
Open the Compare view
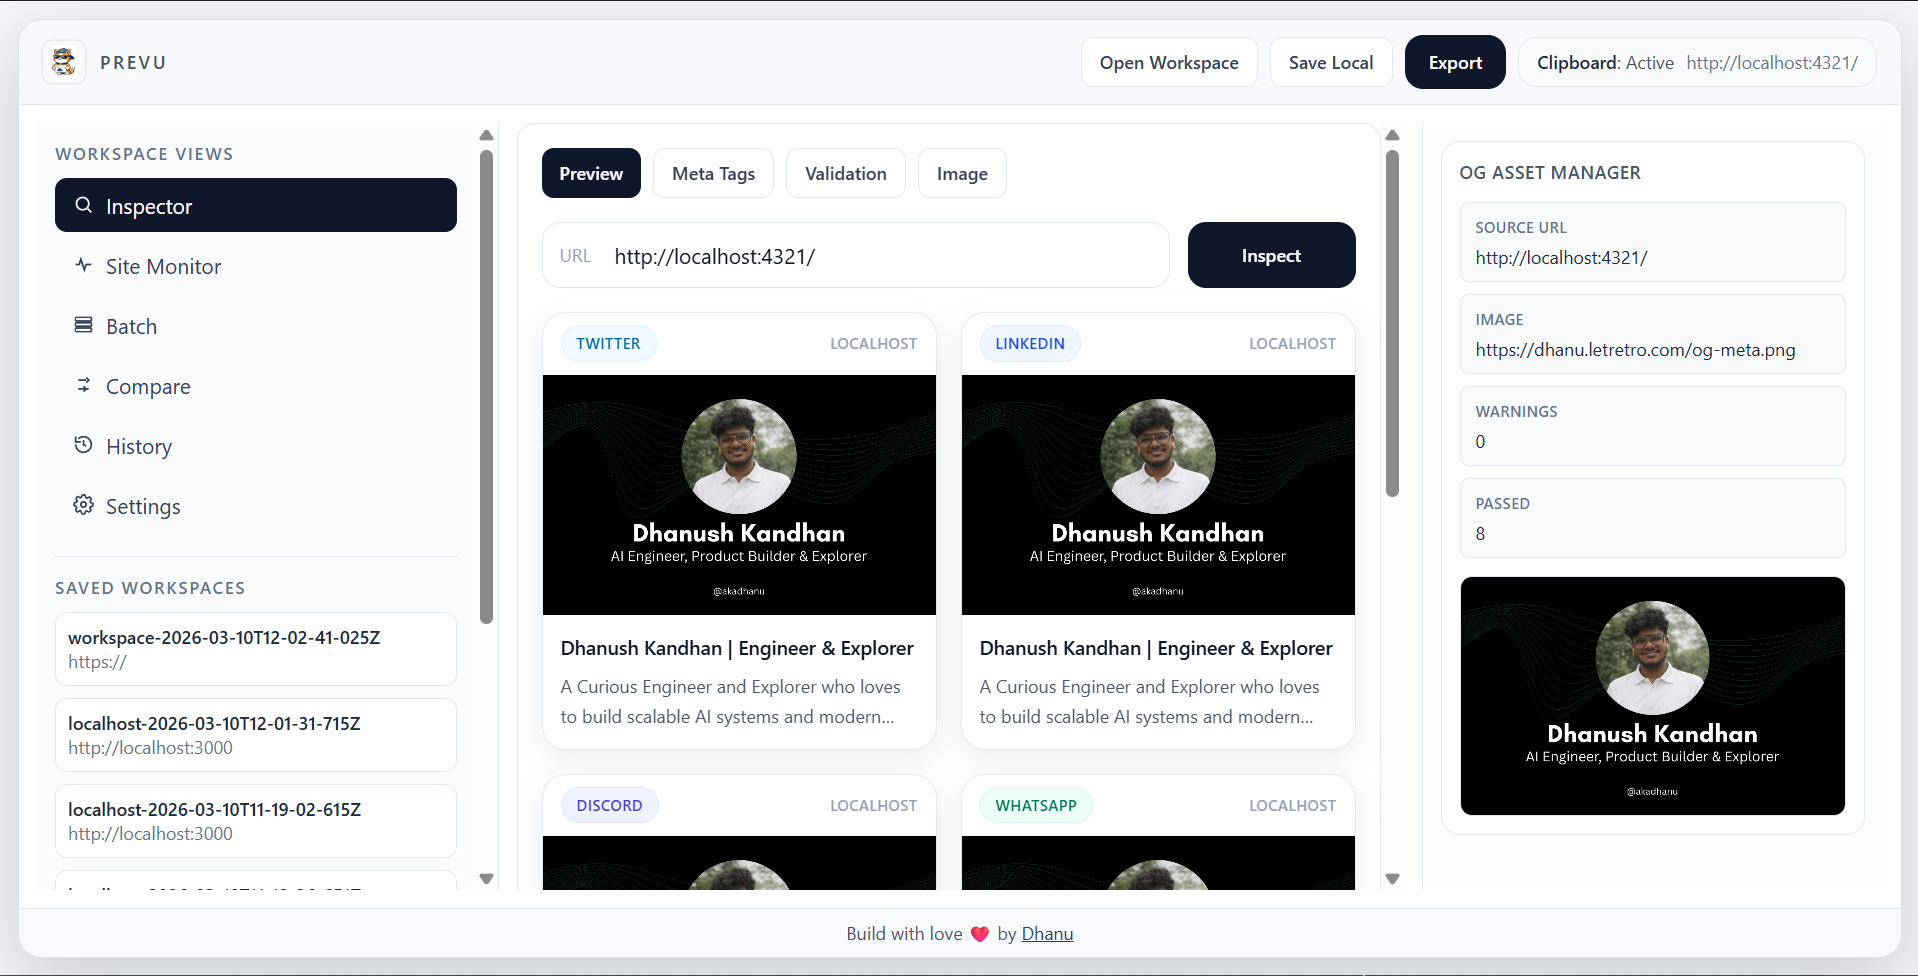coord(148,386)
